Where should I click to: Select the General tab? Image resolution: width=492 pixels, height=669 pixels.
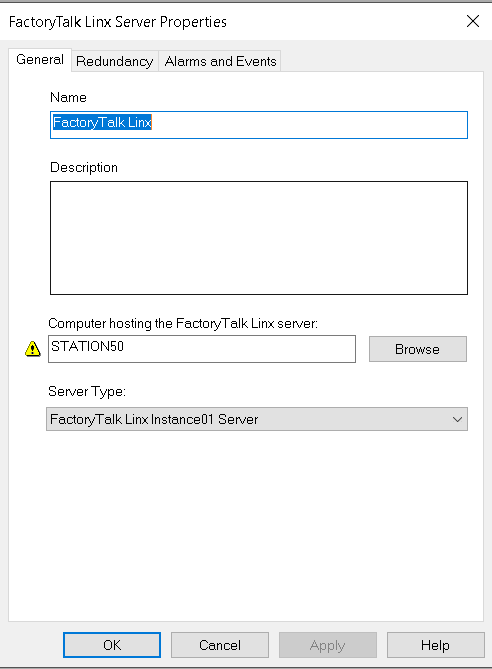click(x=40, y=59)
